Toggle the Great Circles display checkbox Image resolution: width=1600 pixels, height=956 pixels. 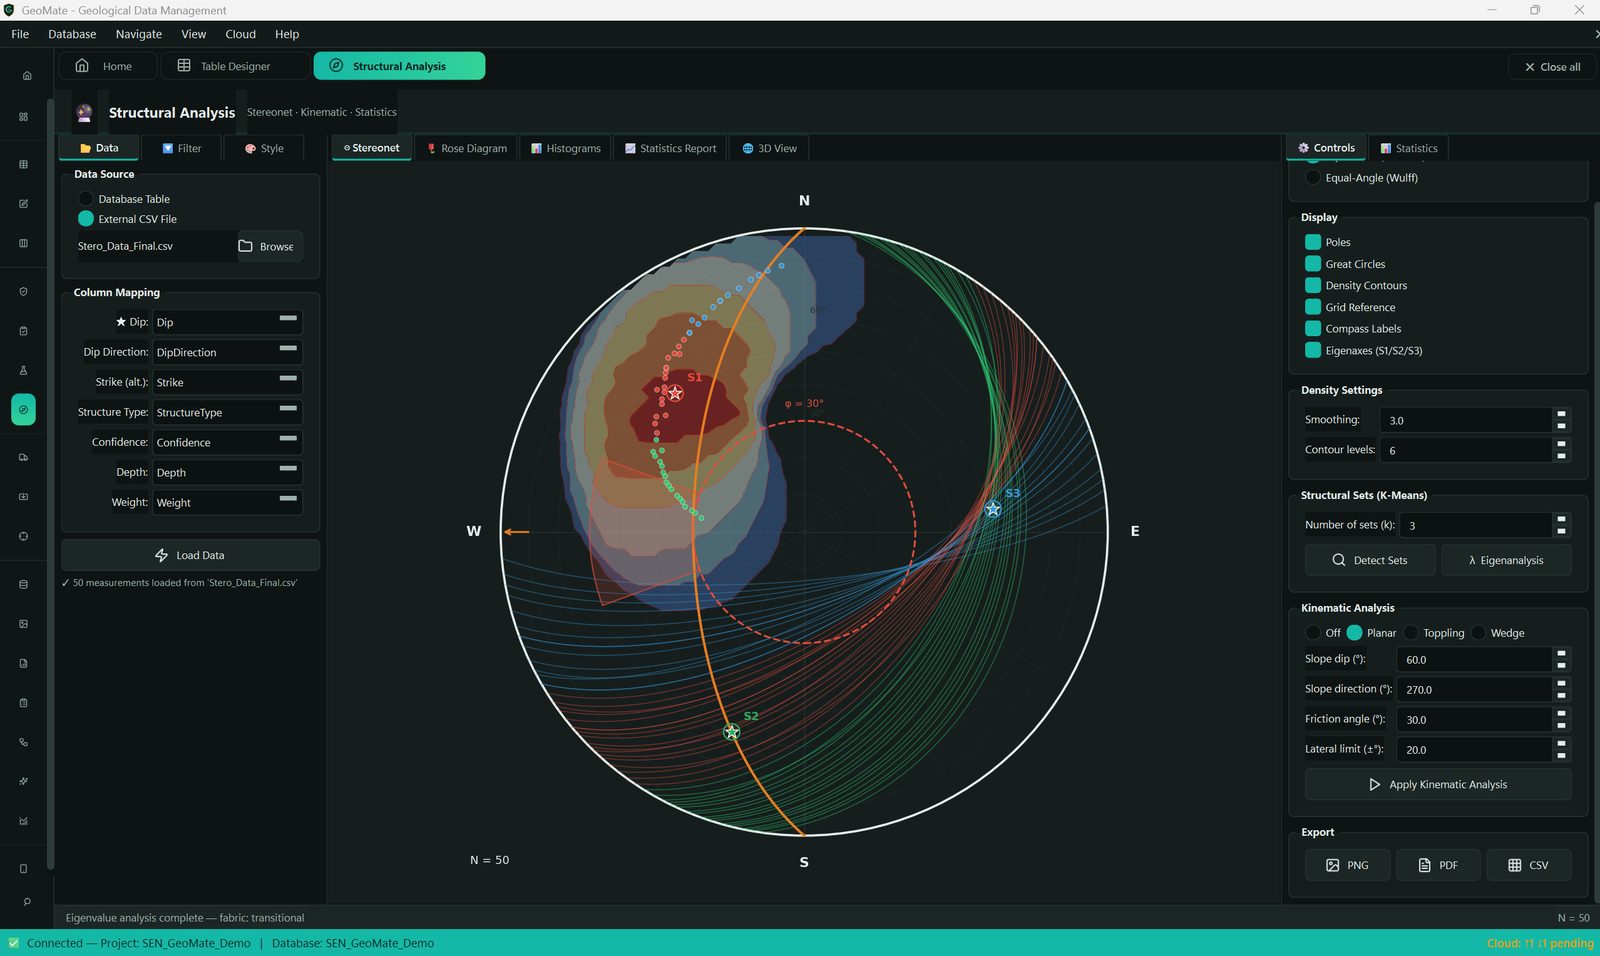tap(1313, 264)
